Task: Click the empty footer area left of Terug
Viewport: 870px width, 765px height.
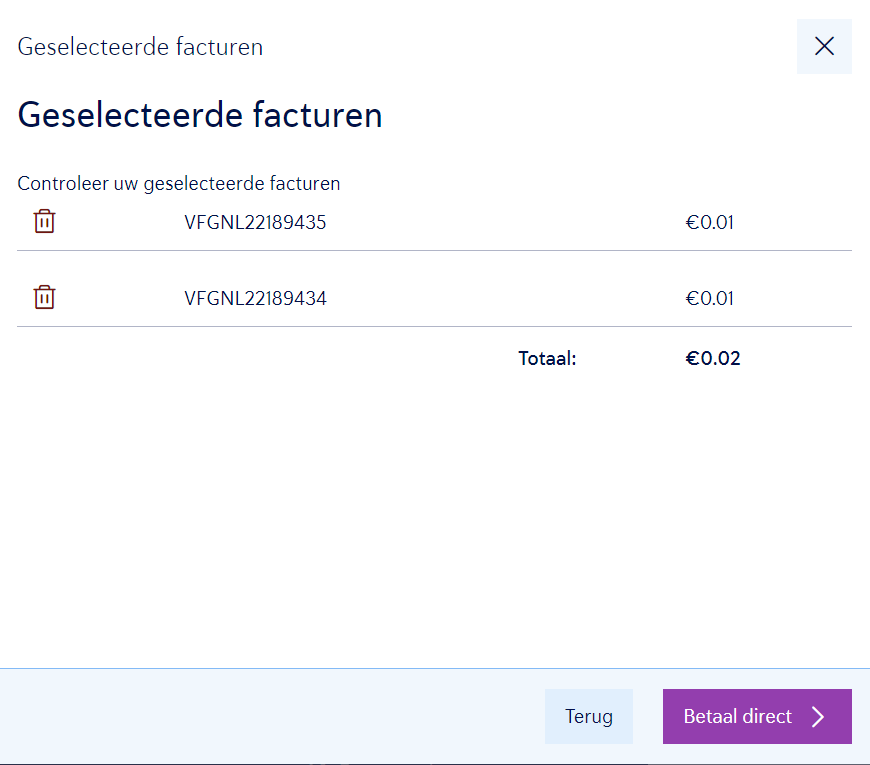Action: coord(270,716)
